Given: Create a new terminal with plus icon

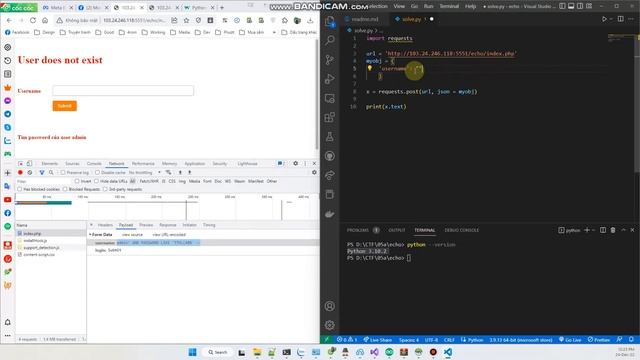Looking at the screenshot, I should [x=587, y=230].
